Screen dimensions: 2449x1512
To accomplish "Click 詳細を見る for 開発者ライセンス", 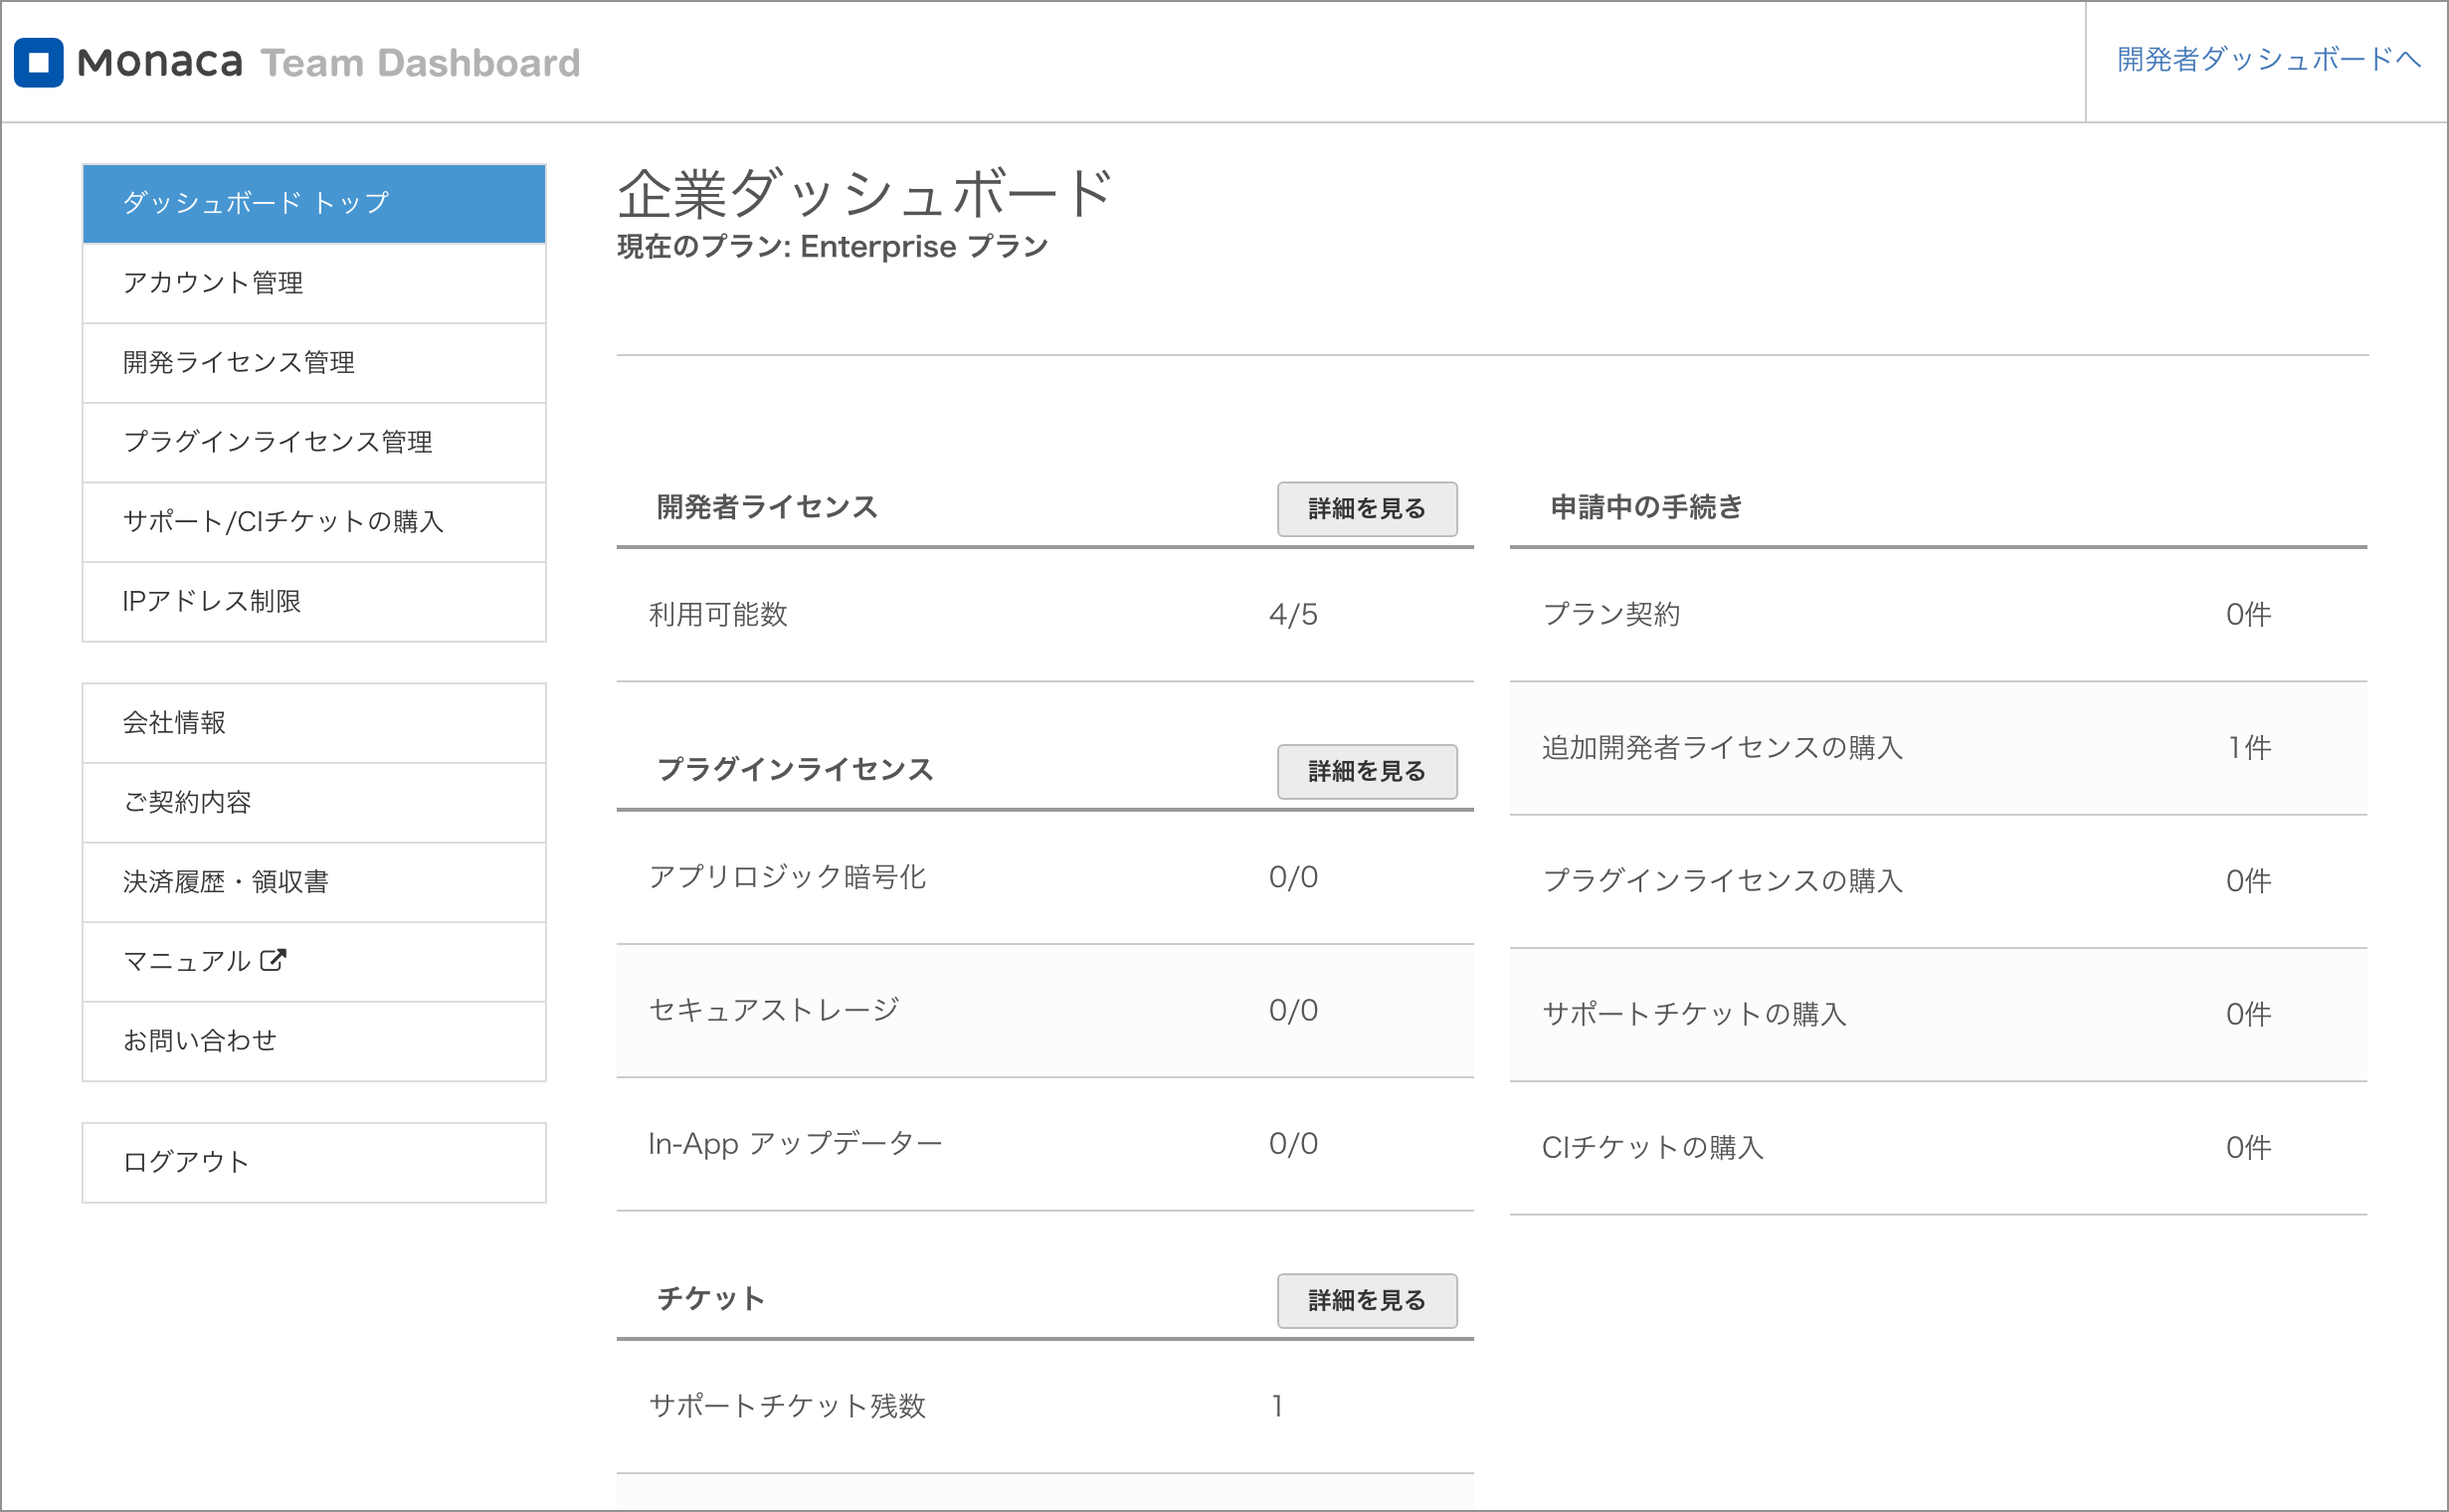I will [1367, 509].
